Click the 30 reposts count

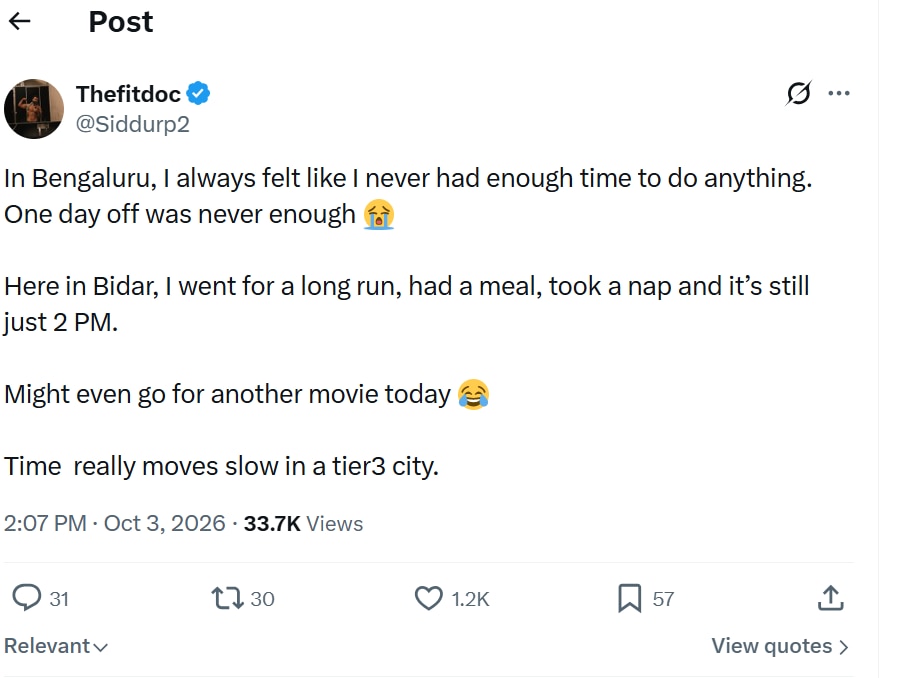click(x=262, y=599)
